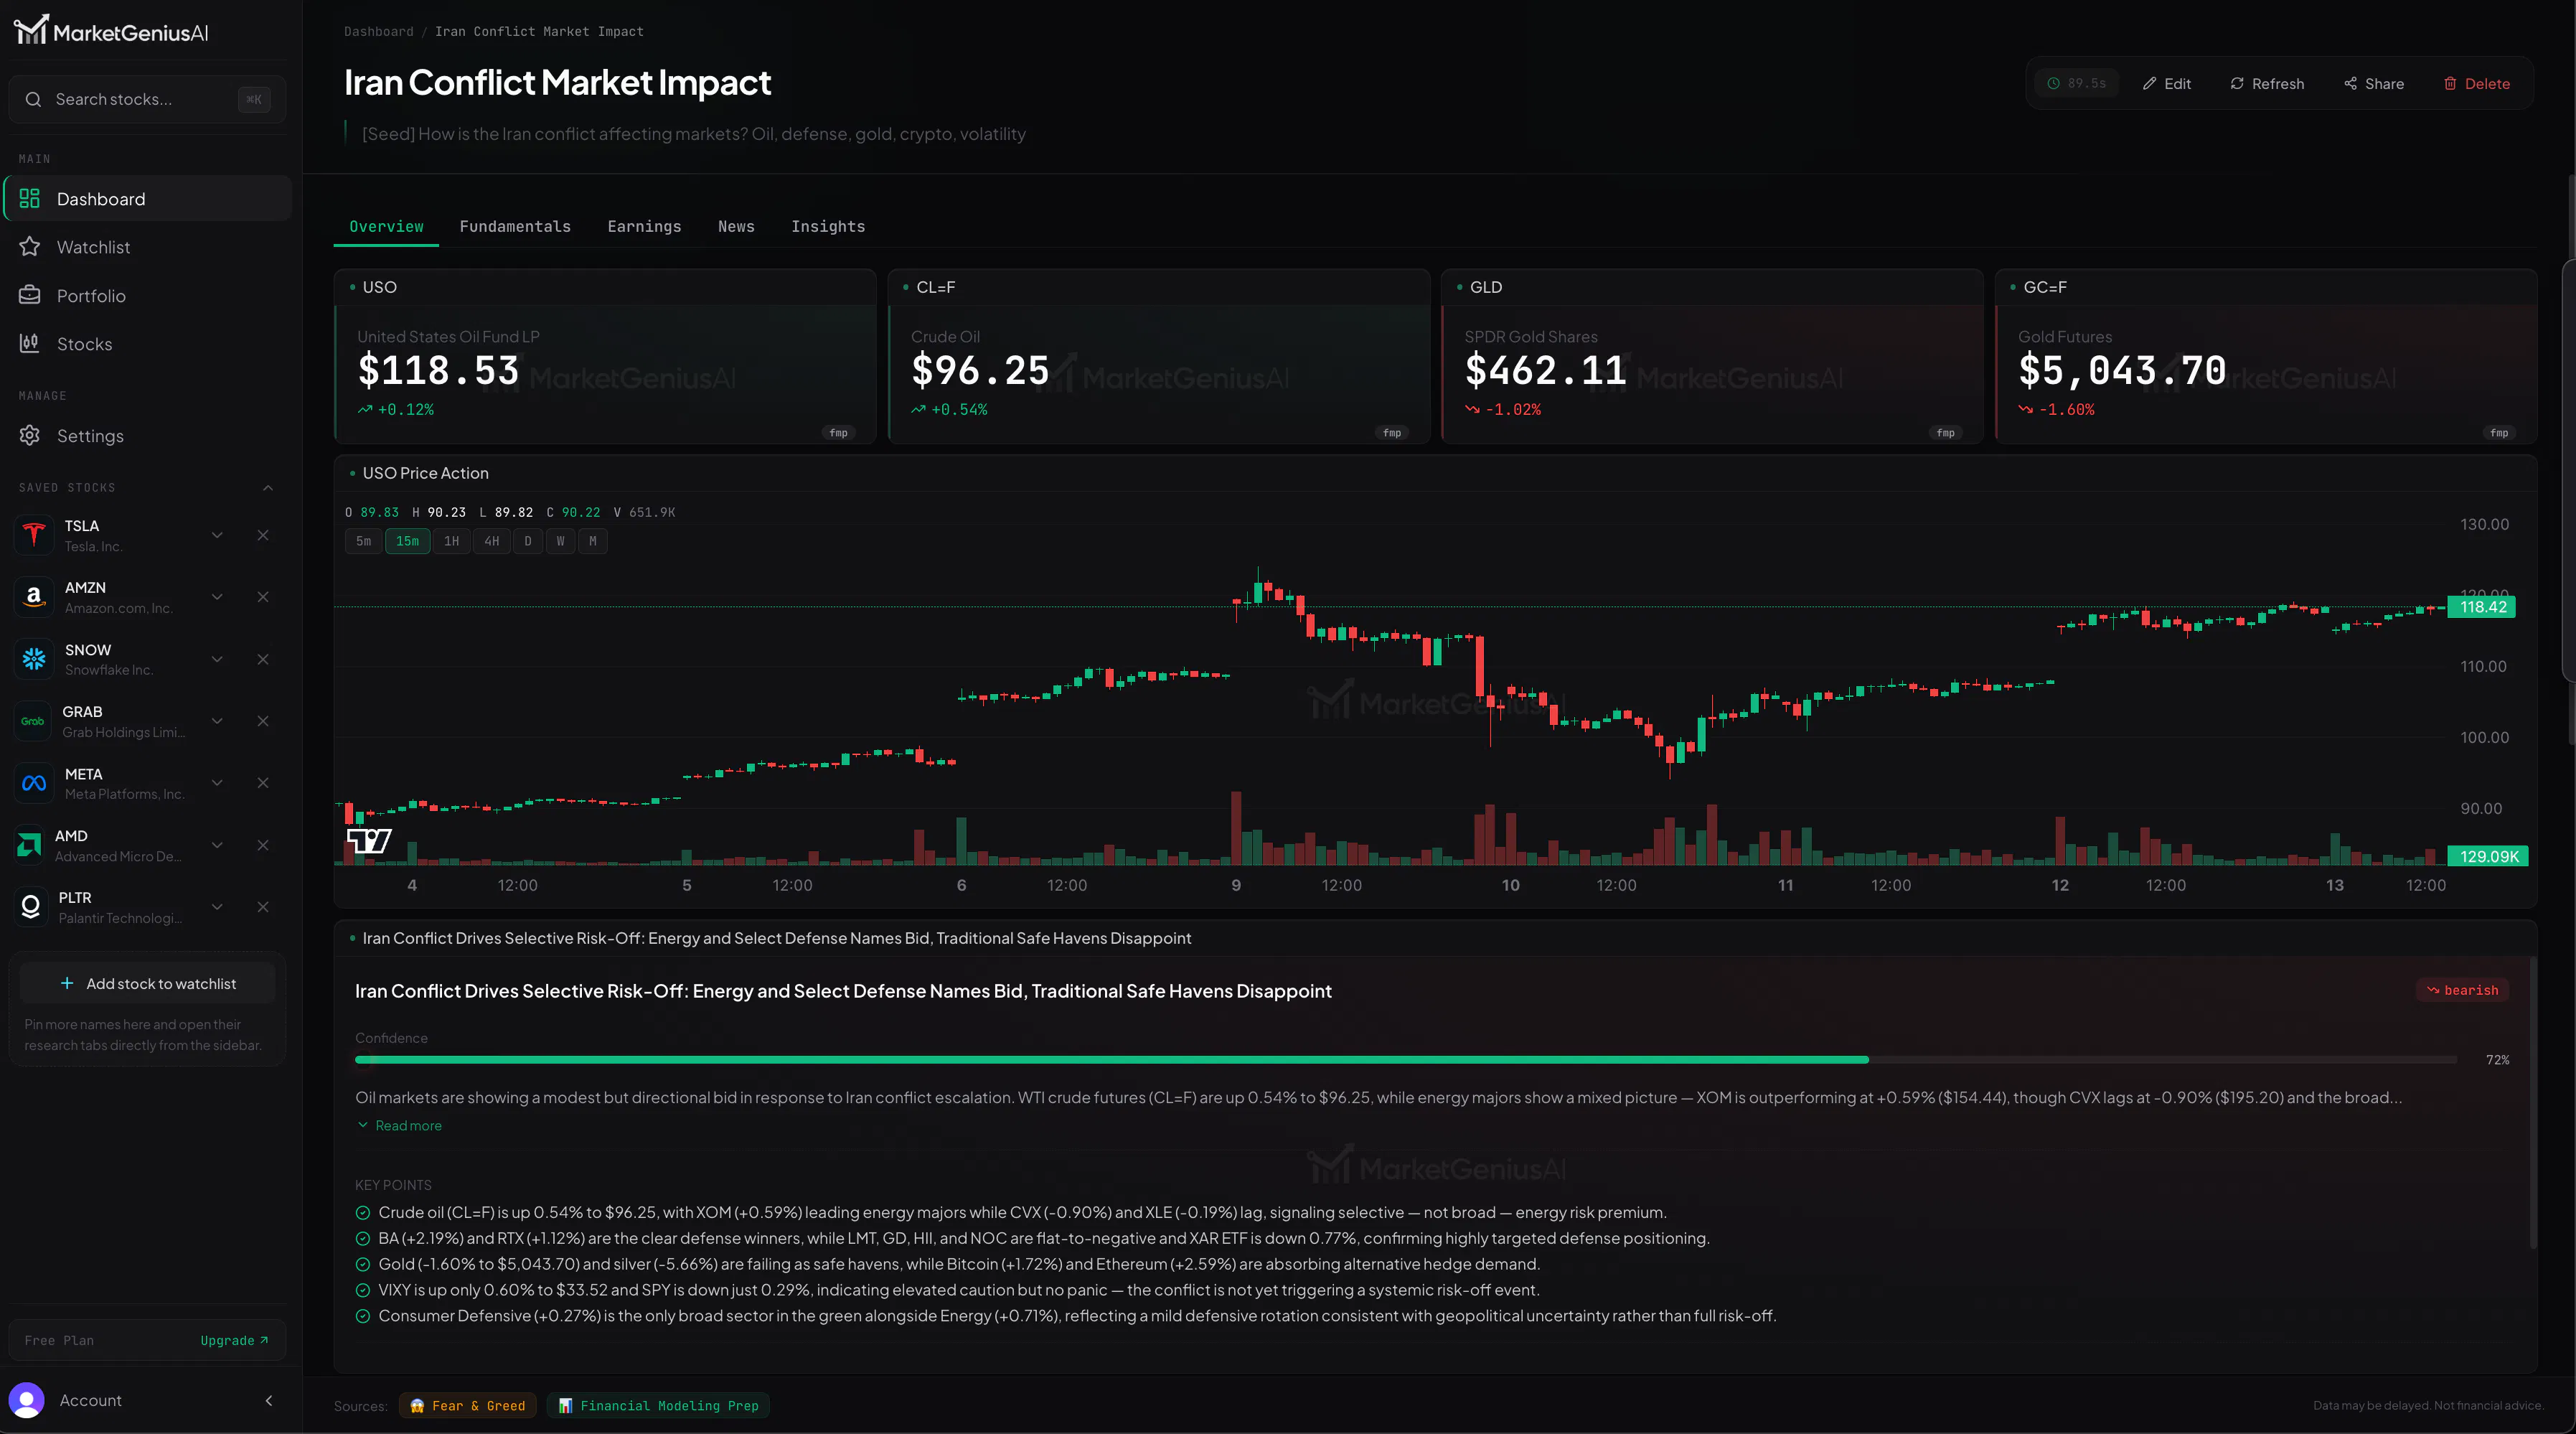Click the Delete button
This screenshot has height=1434, width=2576.
[2477, 83]
